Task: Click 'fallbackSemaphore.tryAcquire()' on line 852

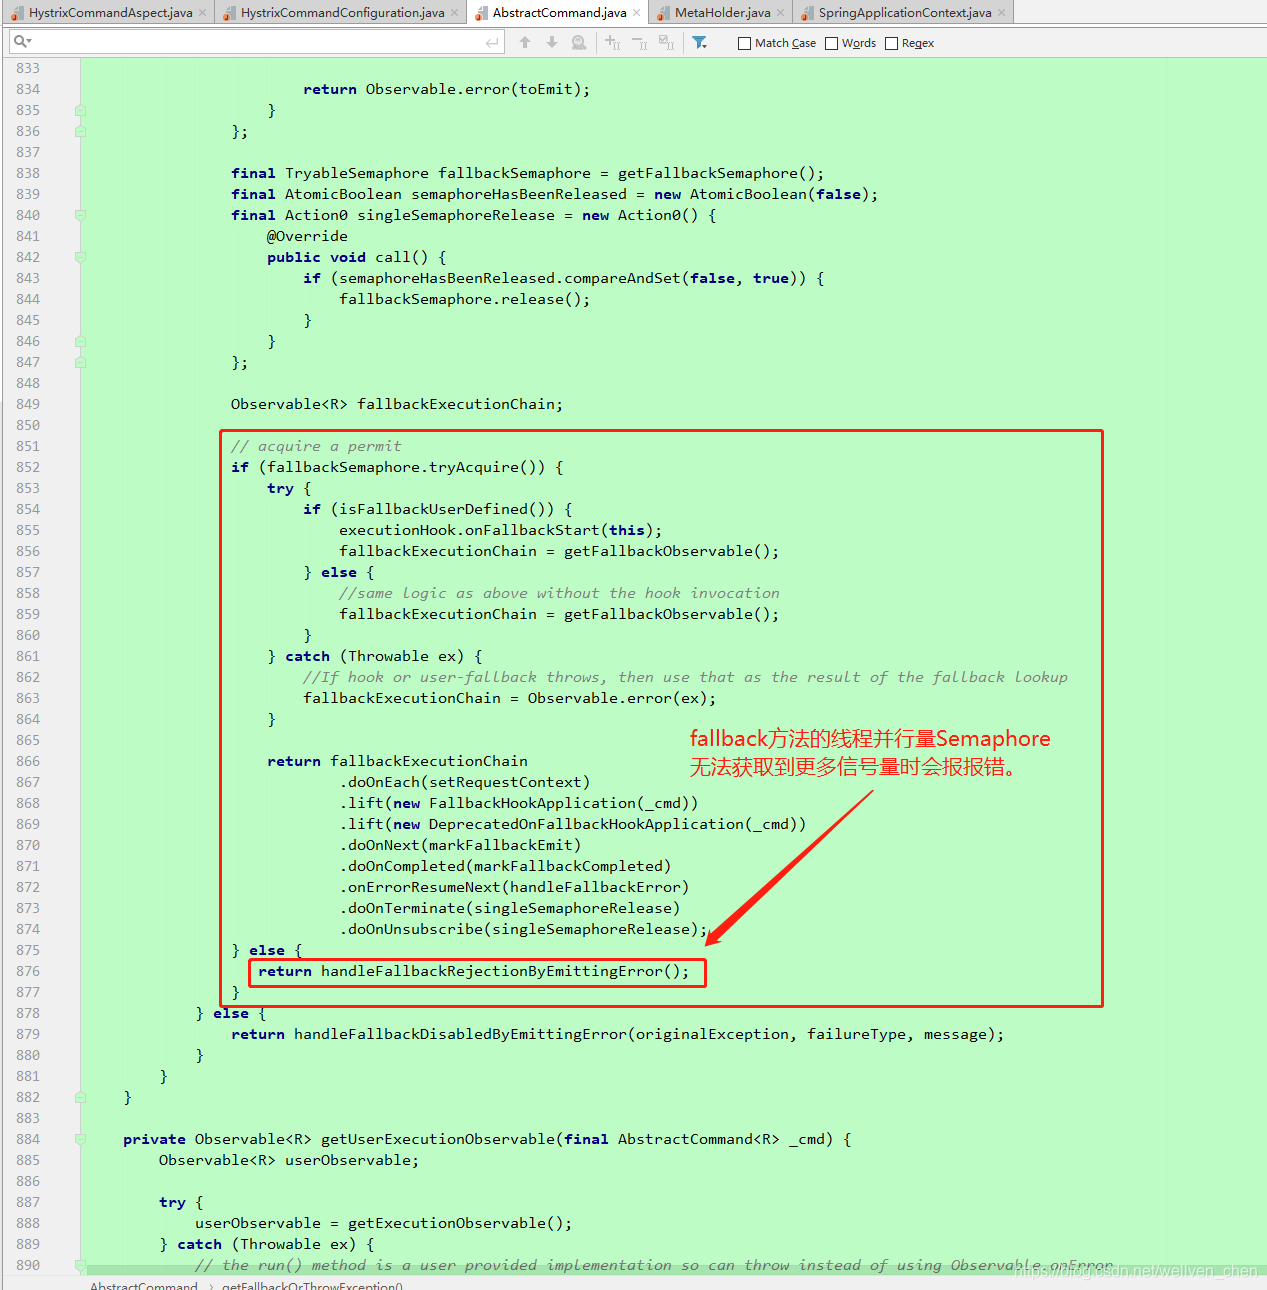Action: tap(406, 467)
